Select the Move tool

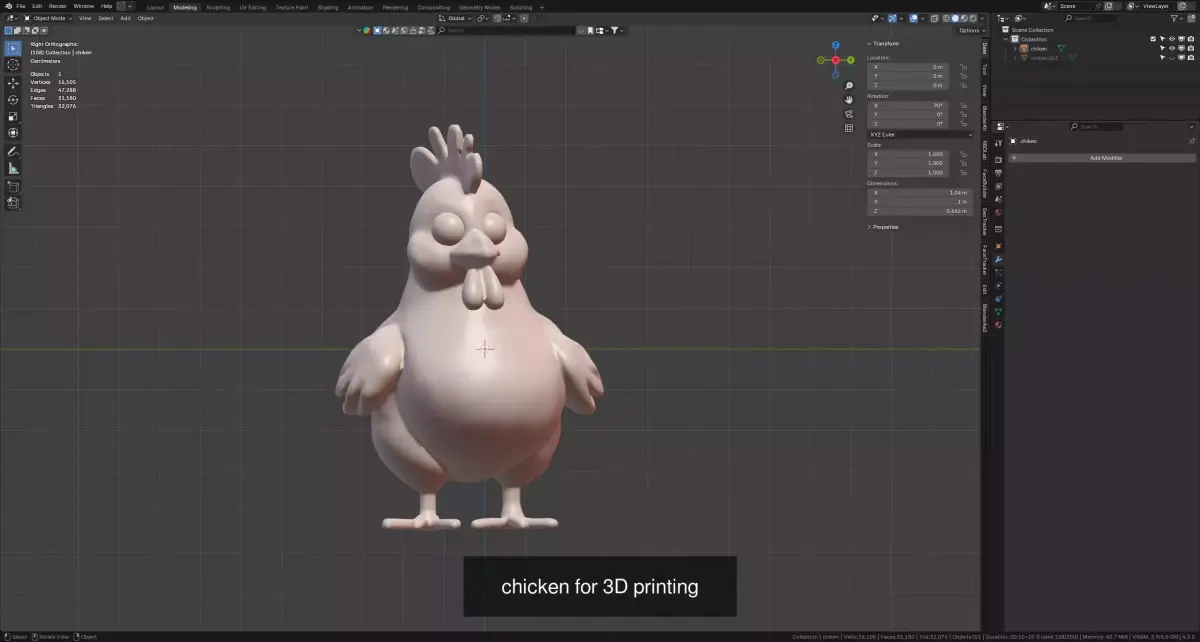[x=13, y=83]
